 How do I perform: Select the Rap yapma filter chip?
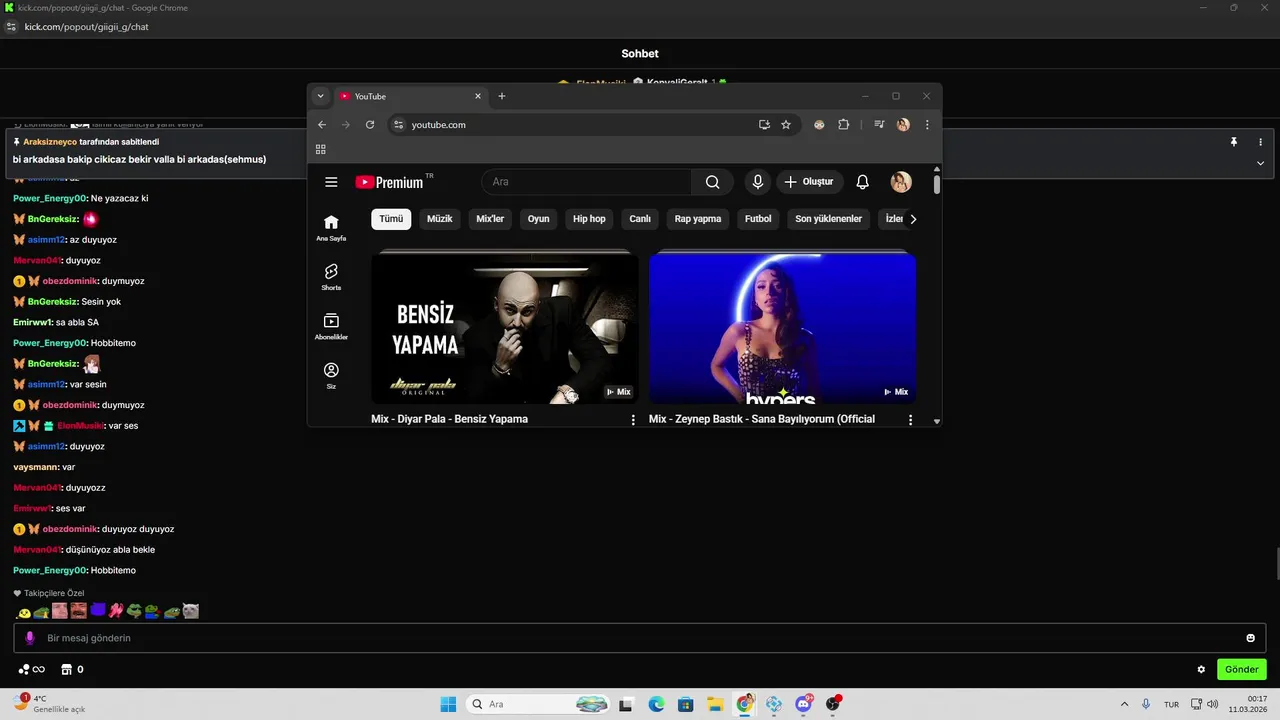[x=698, y=219]
